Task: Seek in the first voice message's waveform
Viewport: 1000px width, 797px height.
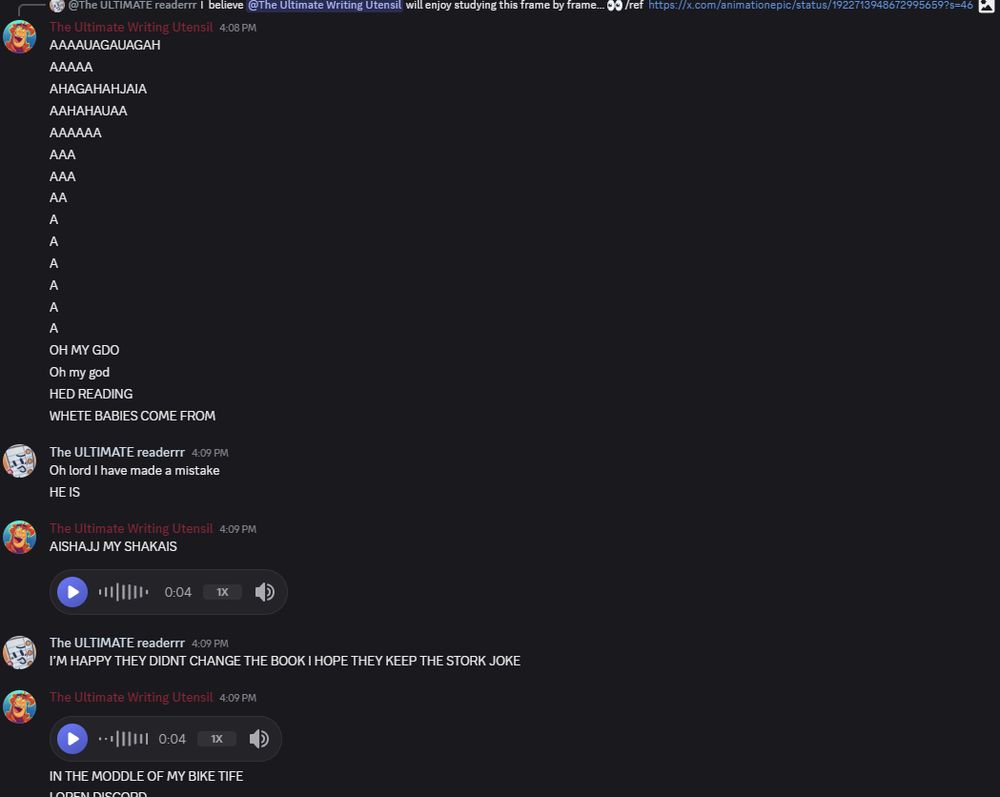Action: 123,592
